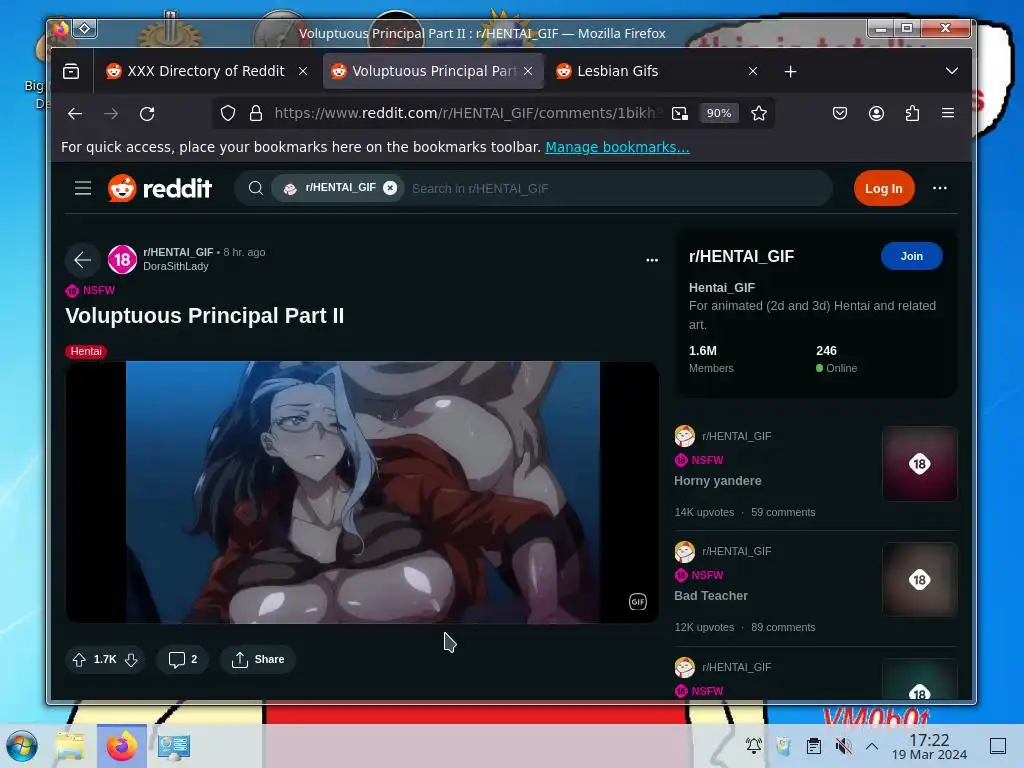Show site security lock information
Screen dimensions: 1024x768
(255, 114)
